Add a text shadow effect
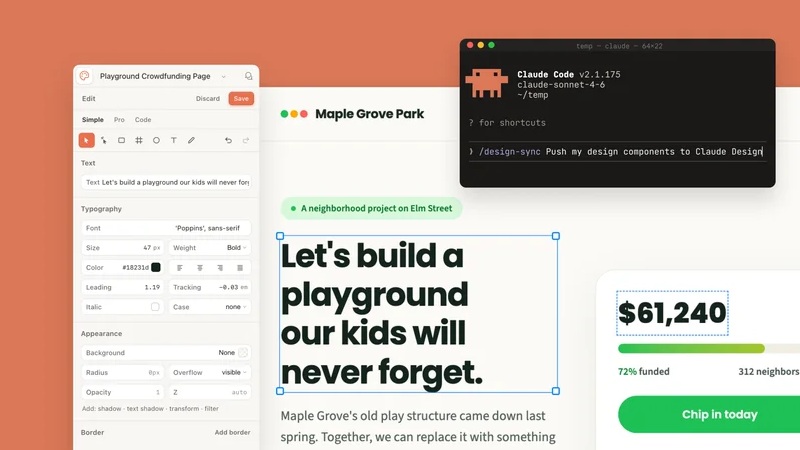The width and height of the screenshot is (800, 450). point(145,409)
